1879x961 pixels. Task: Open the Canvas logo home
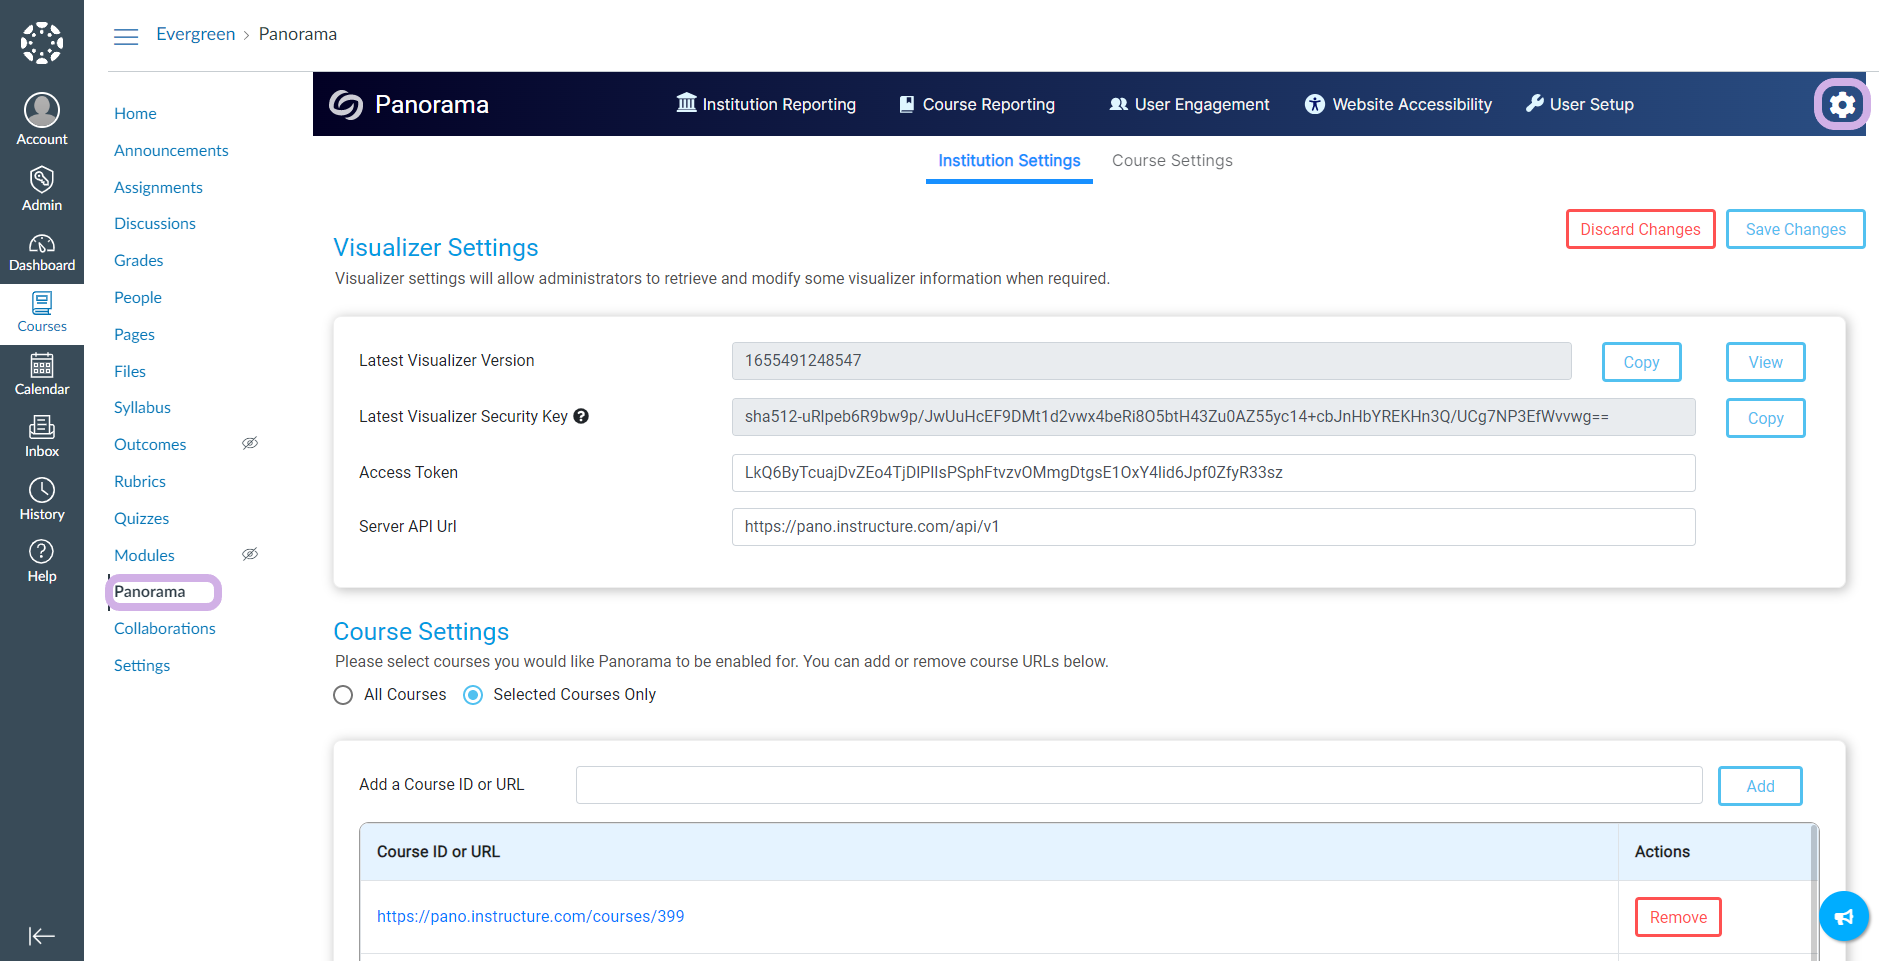[42, 43]
